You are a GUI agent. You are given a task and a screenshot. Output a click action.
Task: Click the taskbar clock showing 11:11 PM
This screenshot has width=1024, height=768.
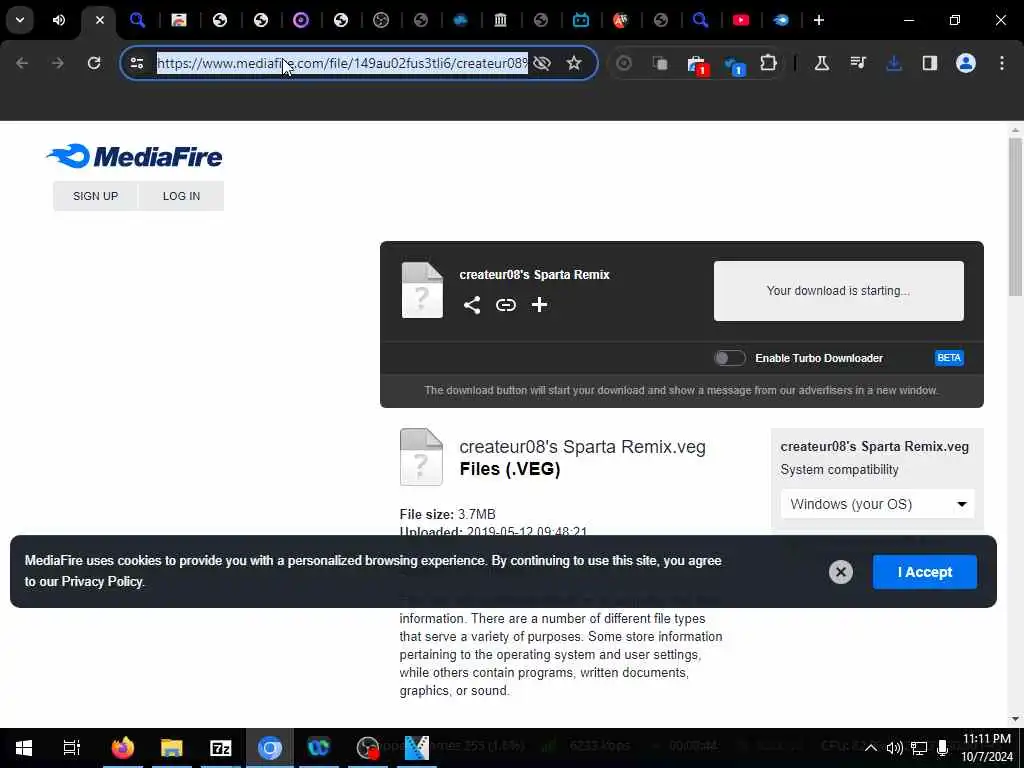(987, 748)
